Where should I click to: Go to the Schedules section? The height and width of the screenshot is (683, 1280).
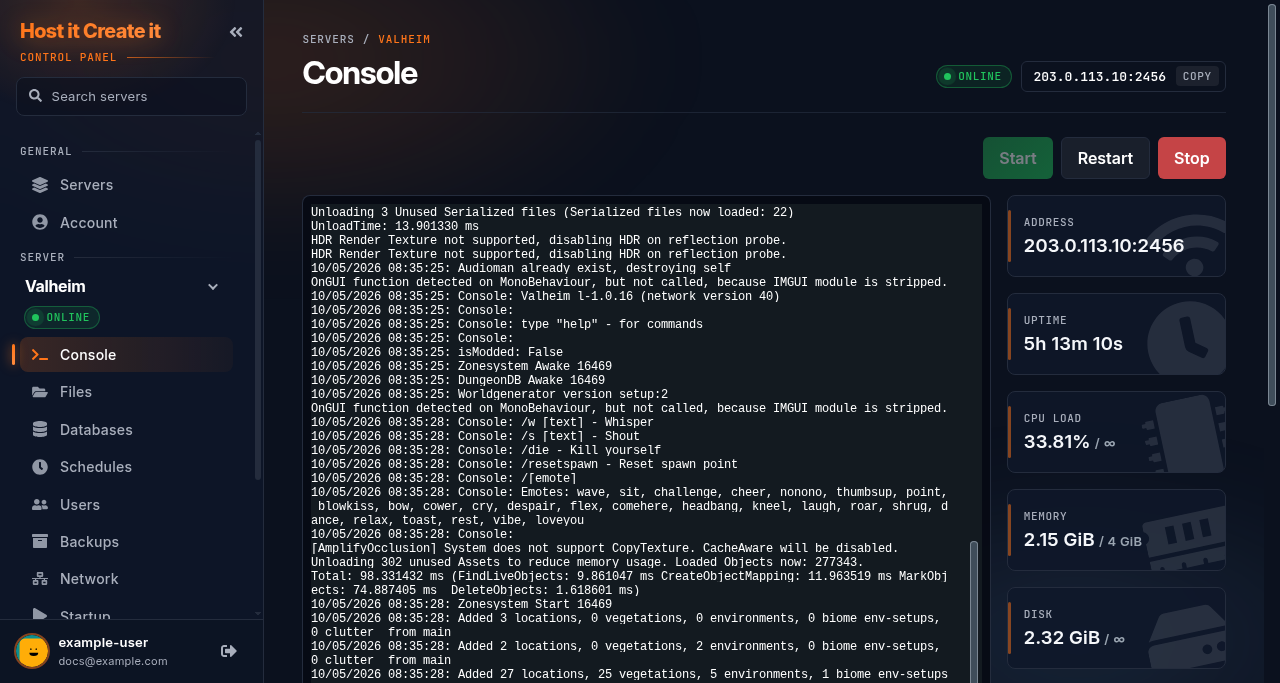pos(126,467)
